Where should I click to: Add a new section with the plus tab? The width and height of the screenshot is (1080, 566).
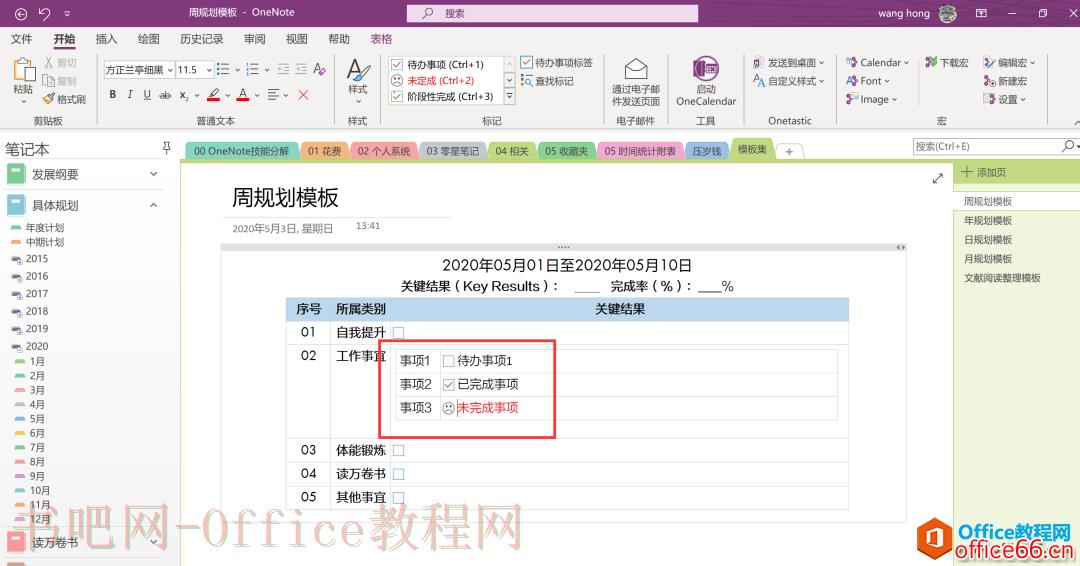[x=789, y=151]
